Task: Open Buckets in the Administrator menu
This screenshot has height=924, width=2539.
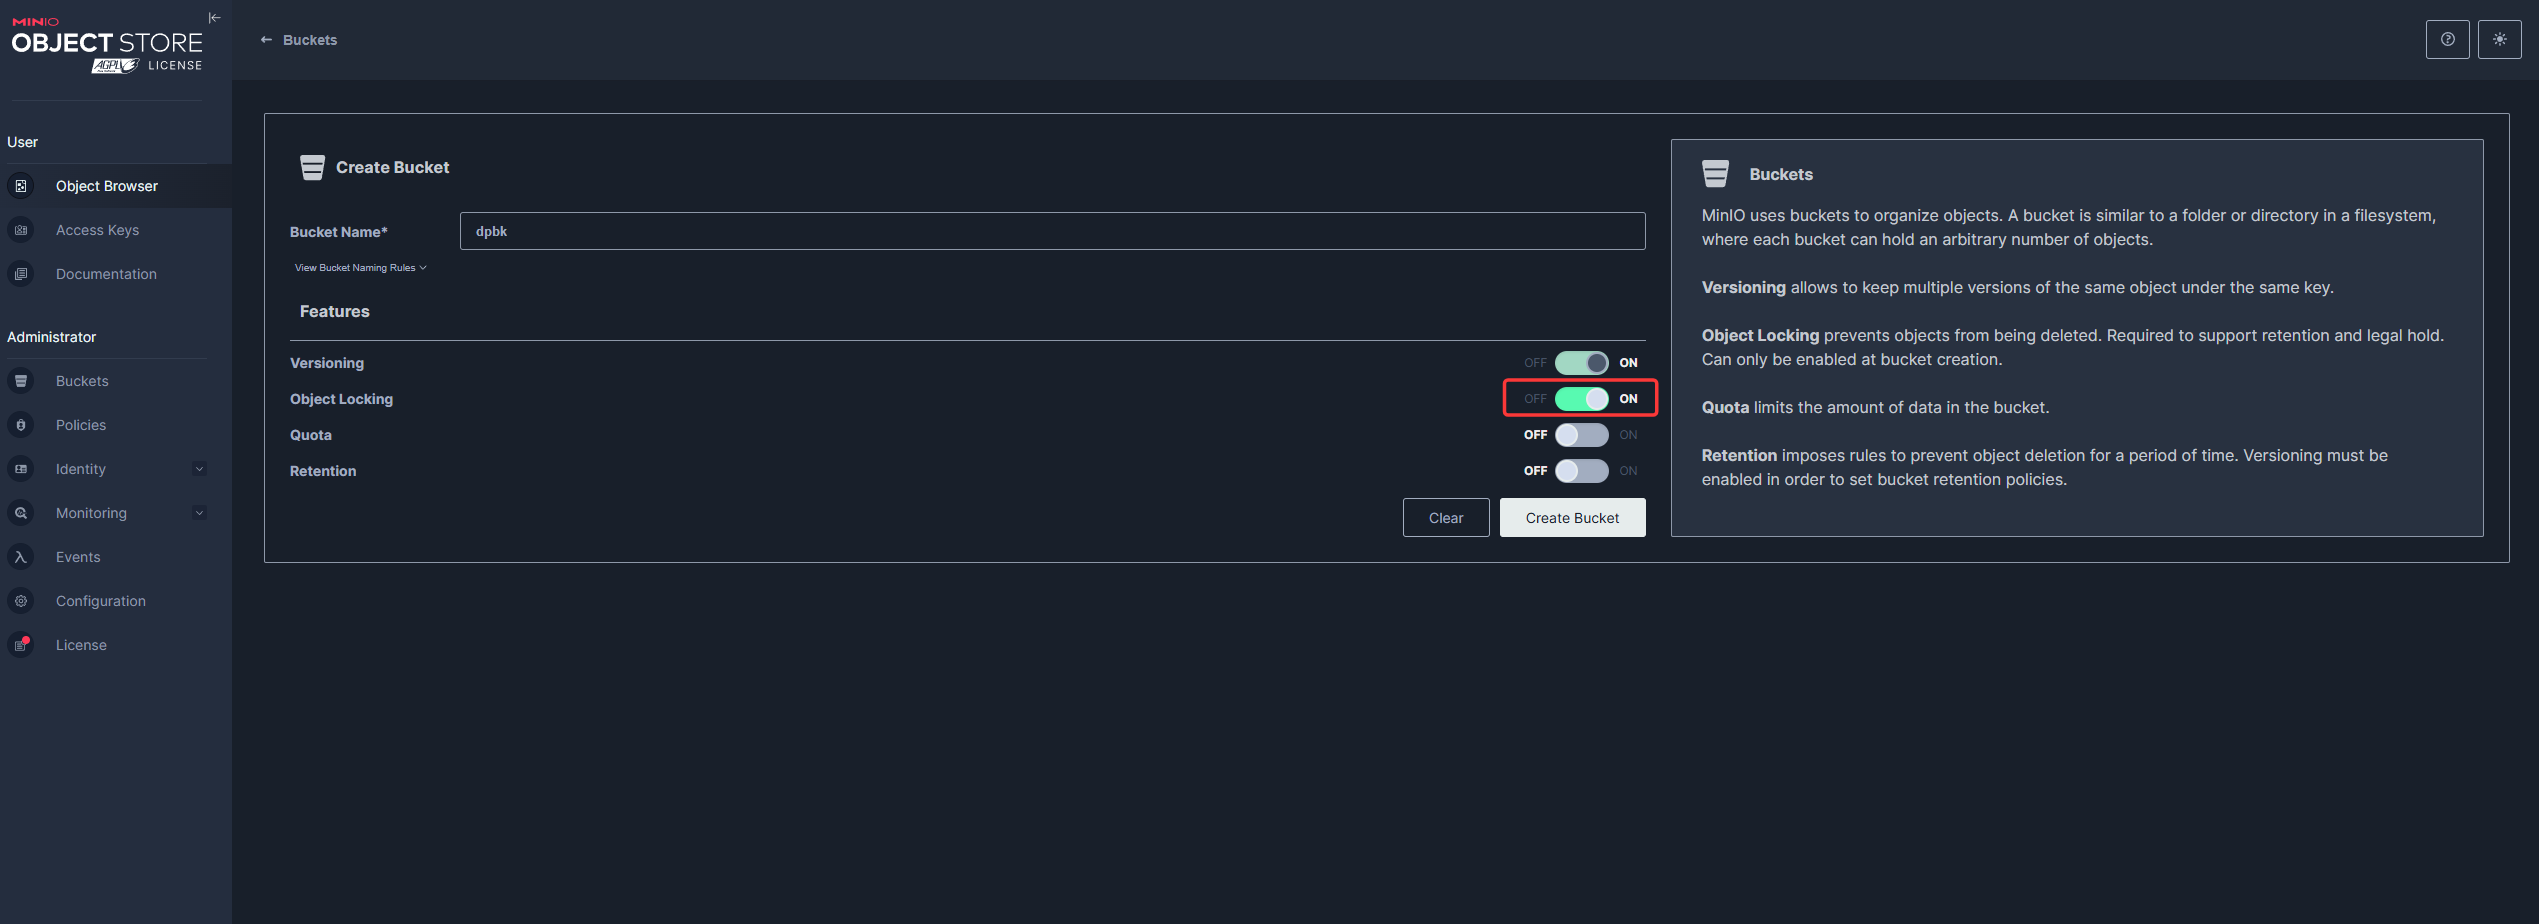Action: coord(82,381)
